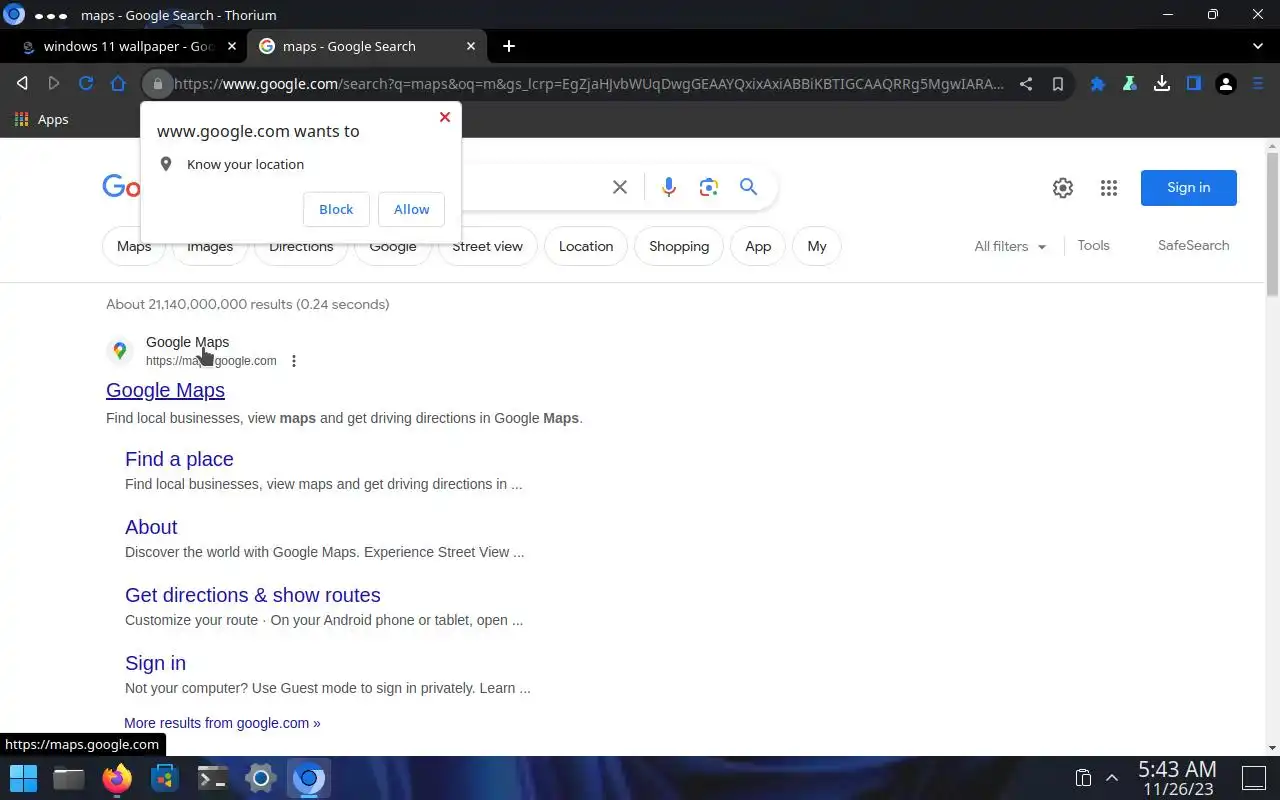Open the clipboard tray icon
This screenshot has width=1280, height=800.
(x=1082, y=778)
